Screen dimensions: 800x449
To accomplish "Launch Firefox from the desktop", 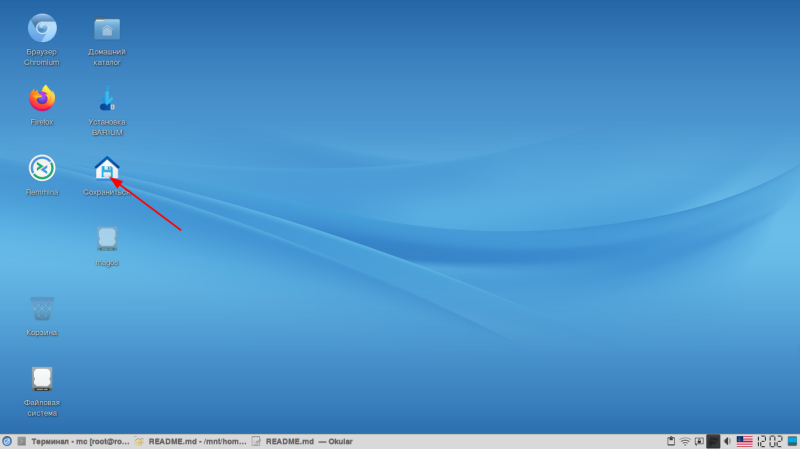I will 42,99.
